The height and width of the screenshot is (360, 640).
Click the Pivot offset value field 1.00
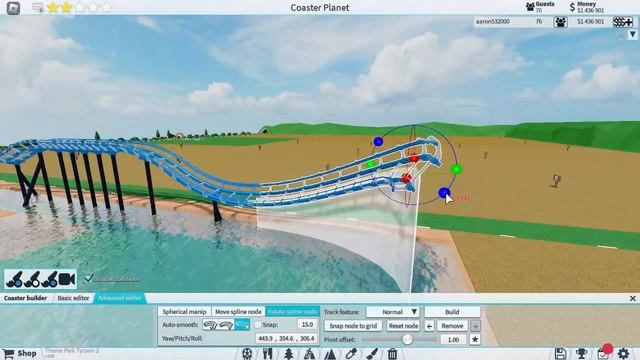[x=453, y=340]
